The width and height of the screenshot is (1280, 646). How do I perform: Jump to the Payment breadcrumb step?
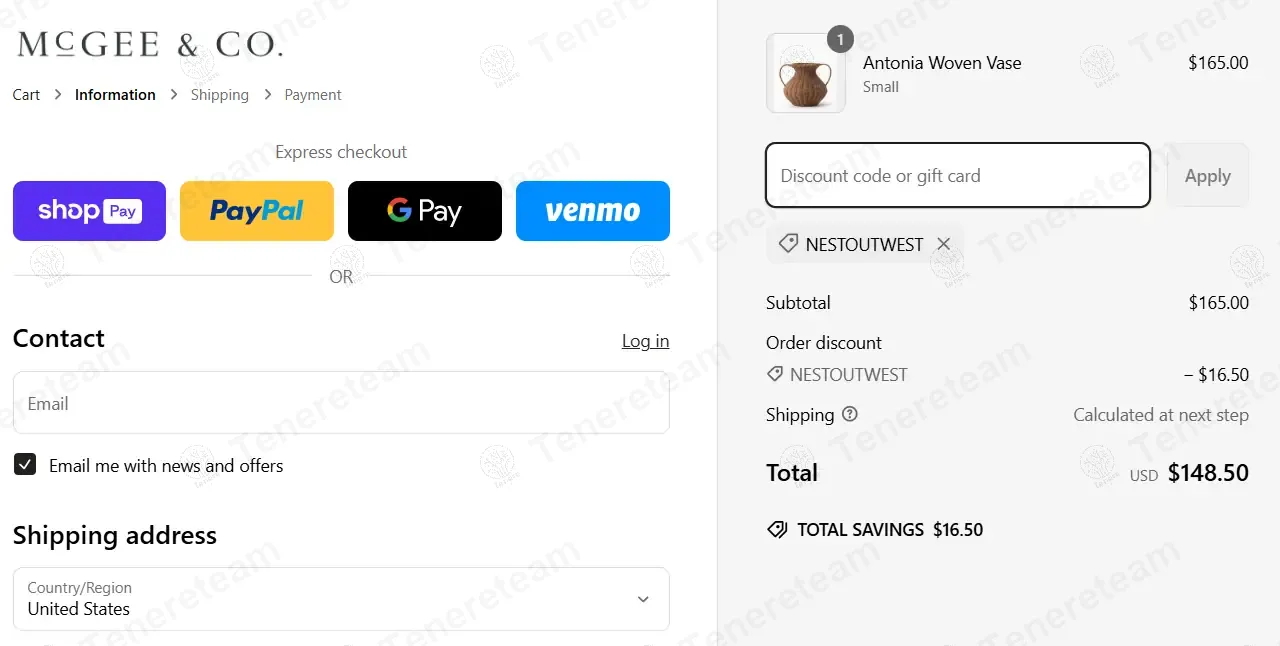tap(313, 95)
